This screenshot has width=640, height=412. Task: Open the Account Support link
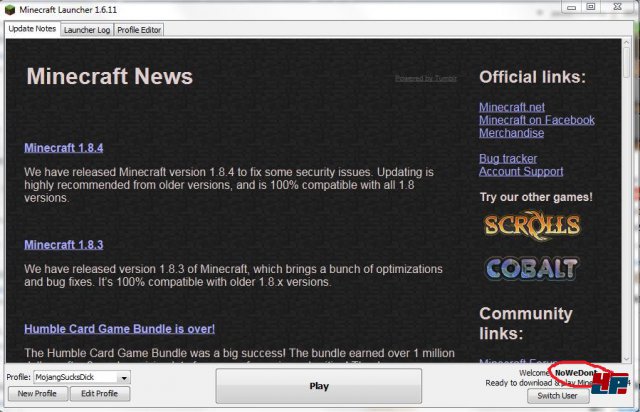[521, 171]
